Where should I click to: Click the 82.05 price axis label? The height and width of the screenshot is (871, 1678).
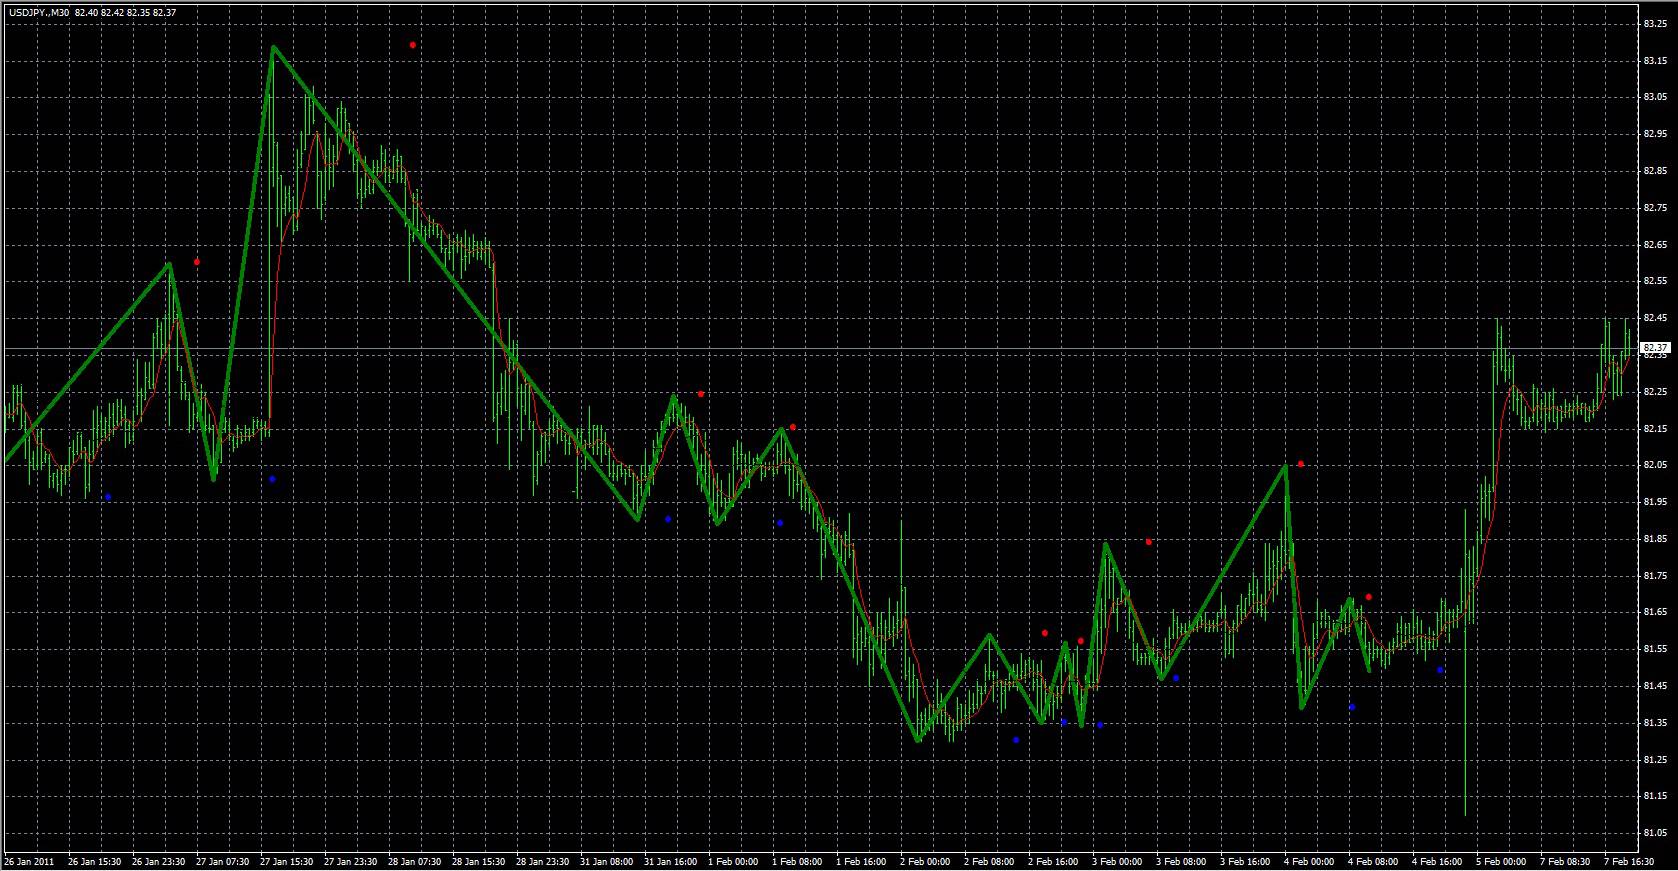coord(1654,465)
